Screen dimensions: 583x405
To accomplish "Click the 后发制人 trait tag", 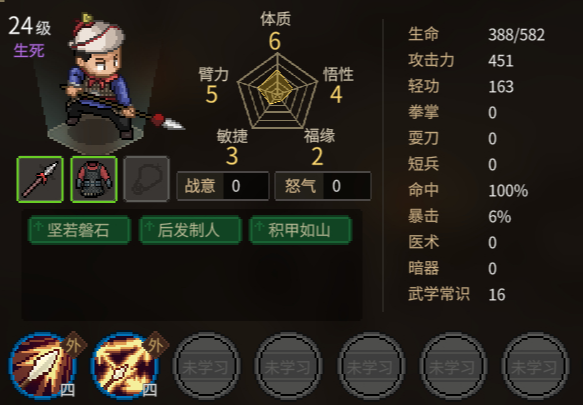I will point(190,230).
